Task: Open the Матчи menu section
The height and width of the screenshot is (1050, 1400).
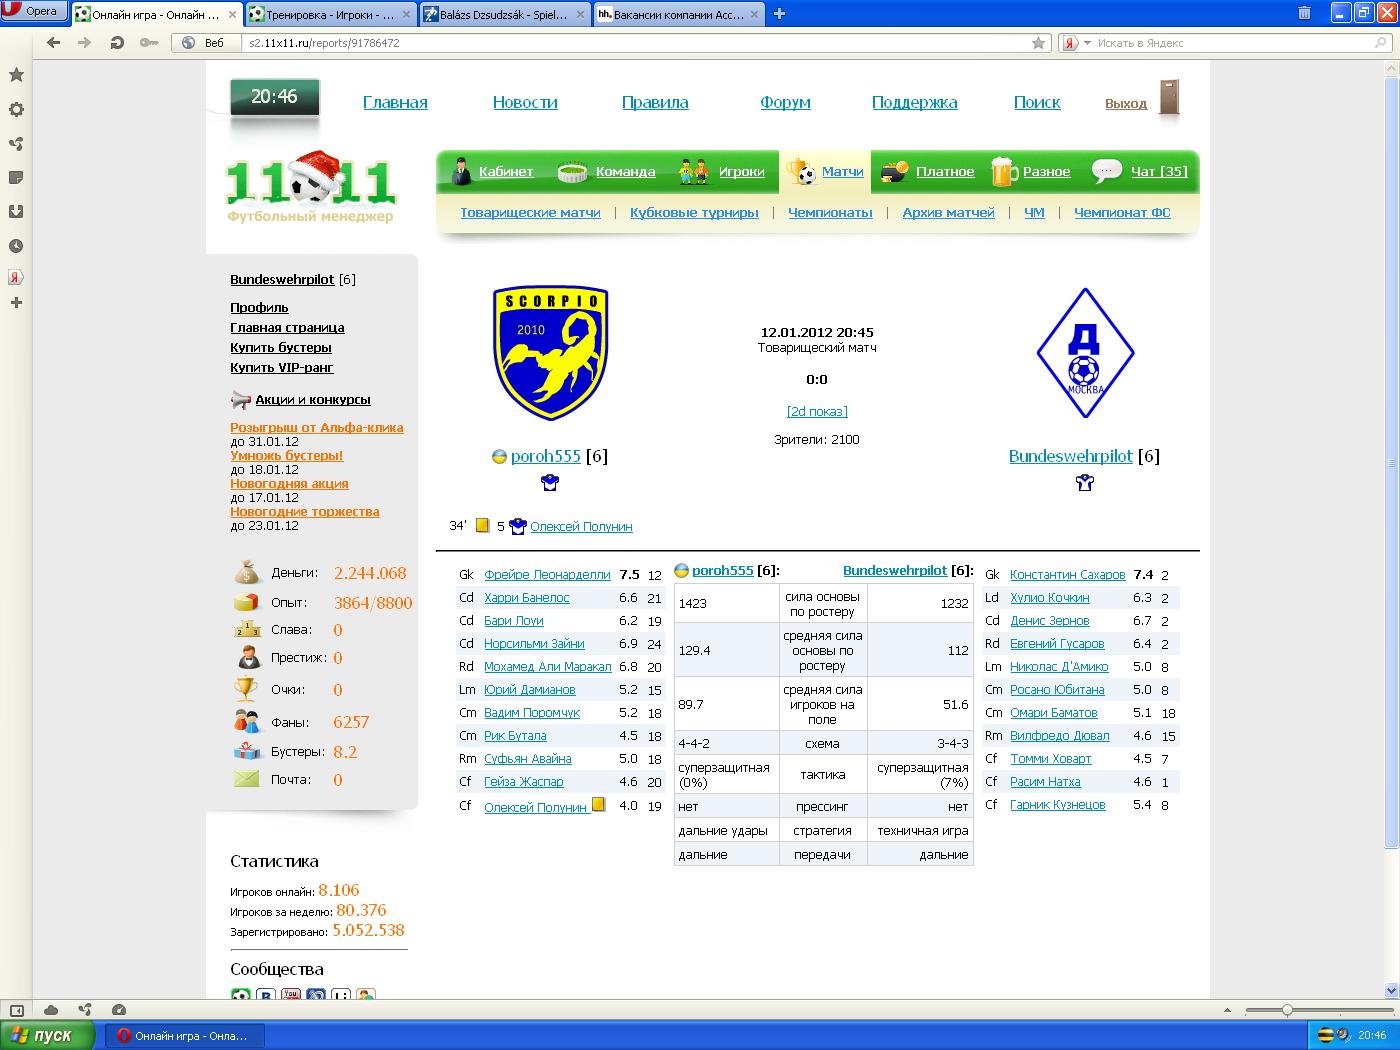Action: click(x=842, y=172)
